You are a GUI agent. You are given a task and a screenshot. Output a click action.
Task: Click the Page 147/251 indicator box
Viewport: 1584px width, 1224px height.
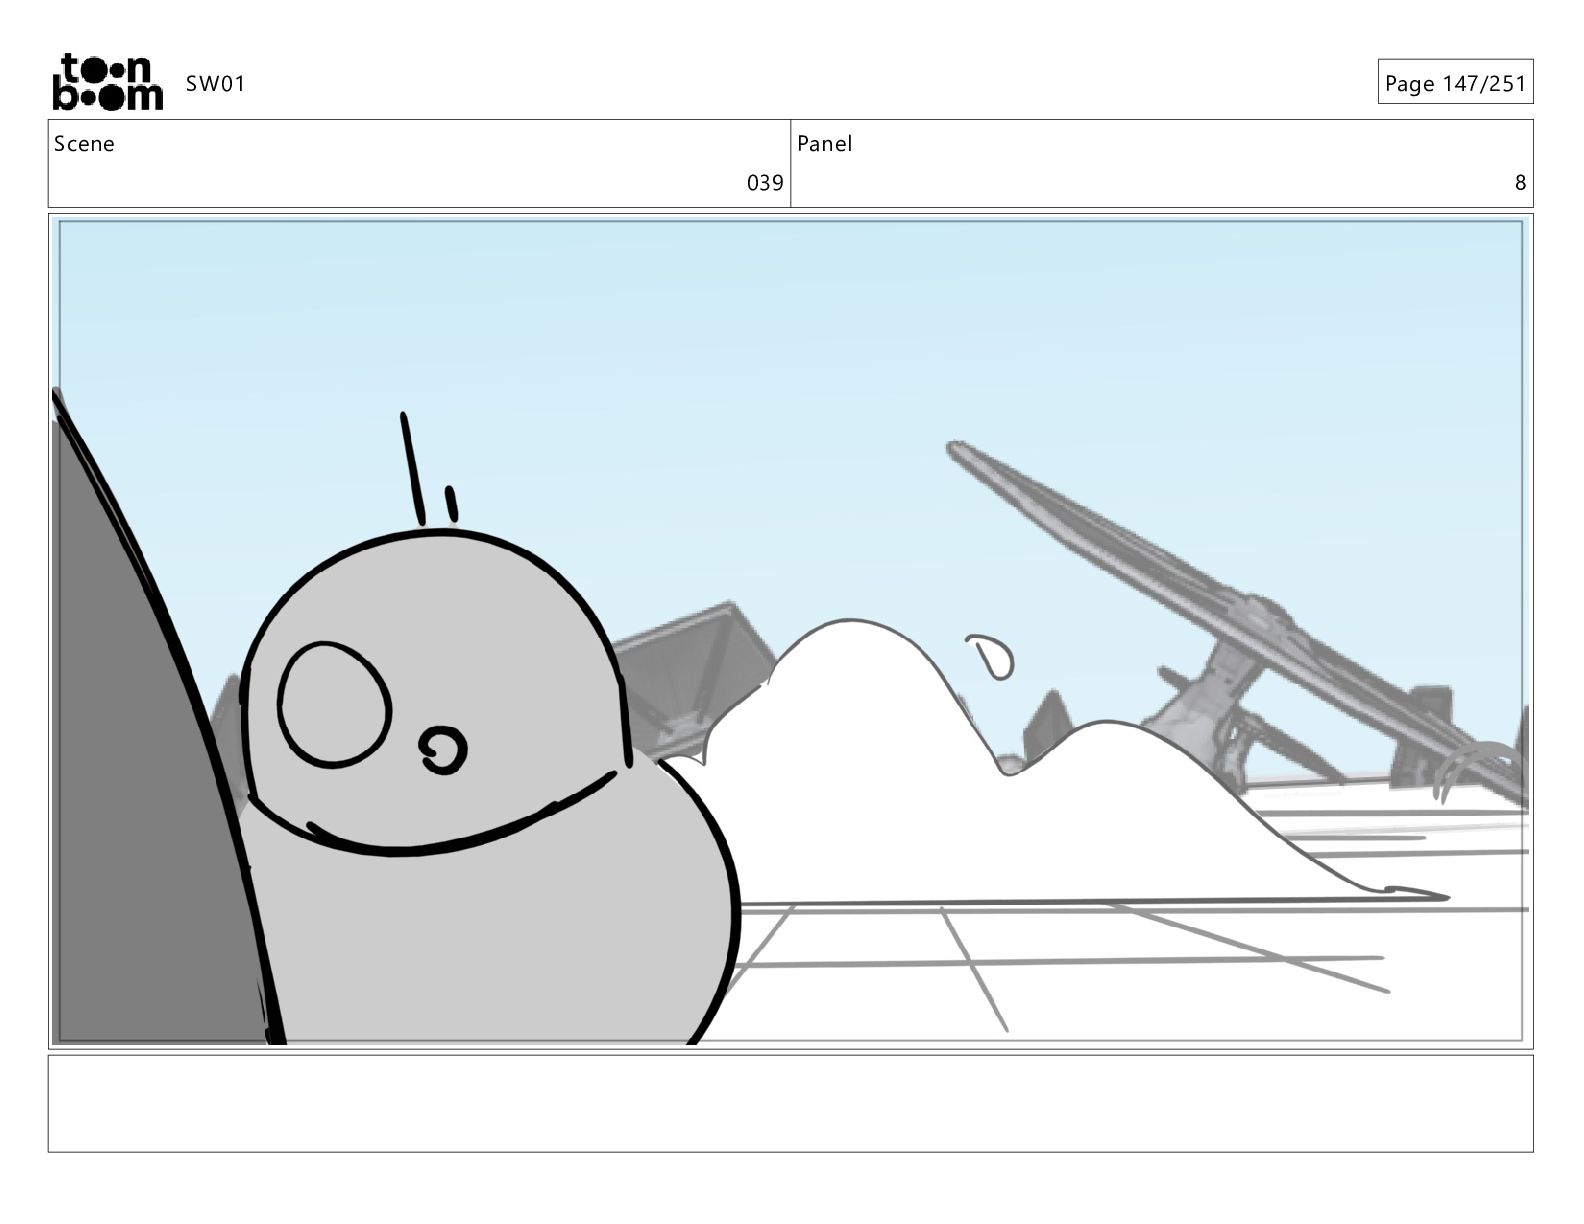[1455, 82]
